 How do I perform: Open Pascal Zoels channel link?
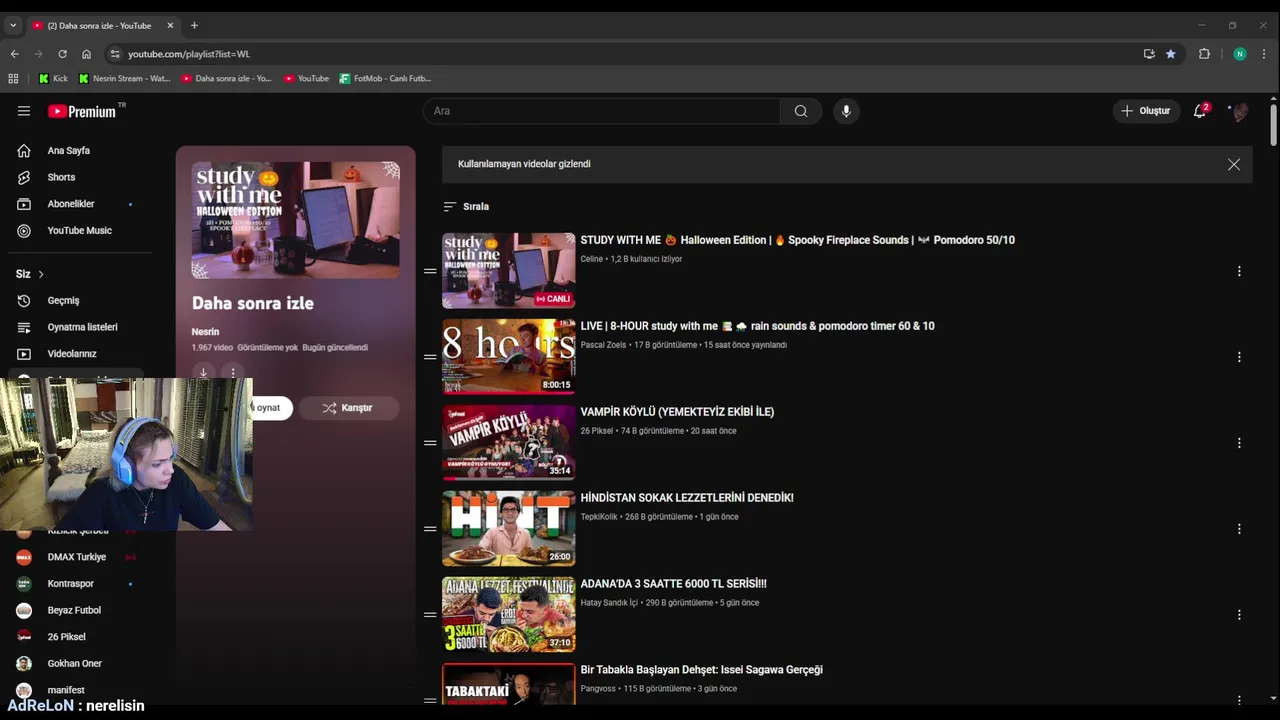point(604,345)
